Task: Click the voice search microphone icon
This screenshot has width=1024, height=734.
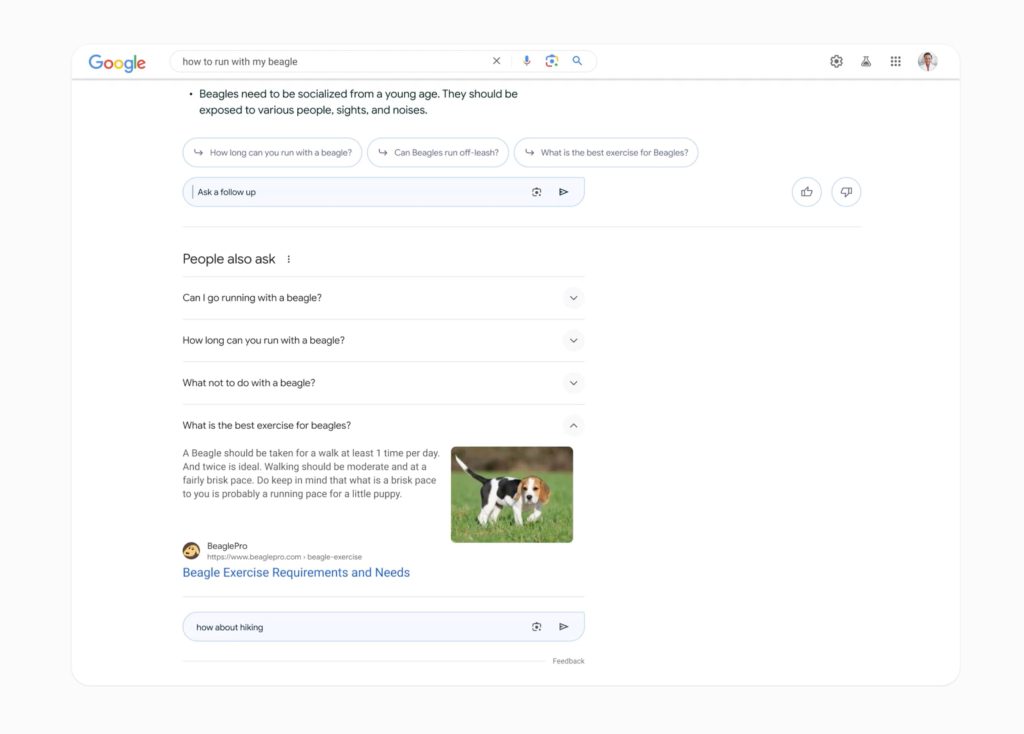Action: point(527,61)
